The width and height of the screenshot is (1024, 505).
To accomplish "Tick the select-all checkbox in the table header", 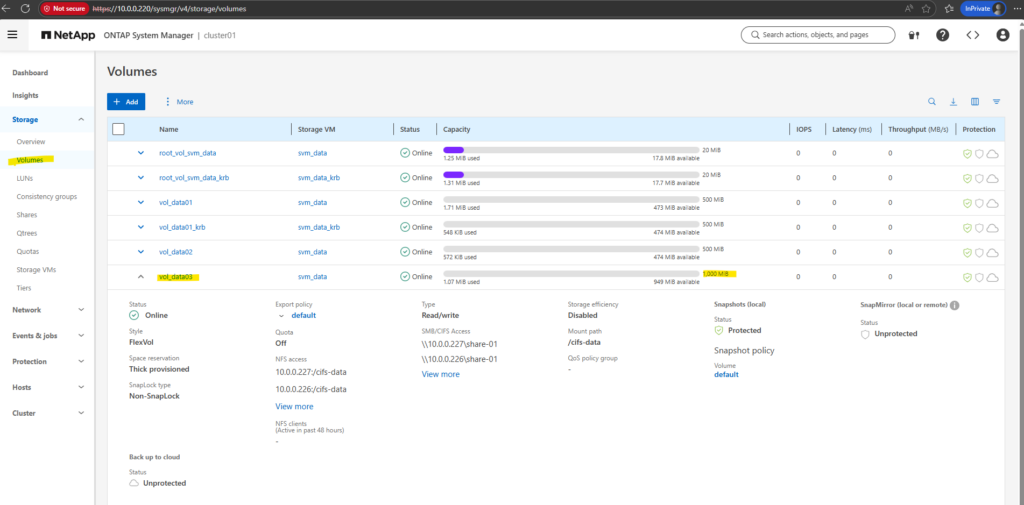I will click(x=118, y=129).
